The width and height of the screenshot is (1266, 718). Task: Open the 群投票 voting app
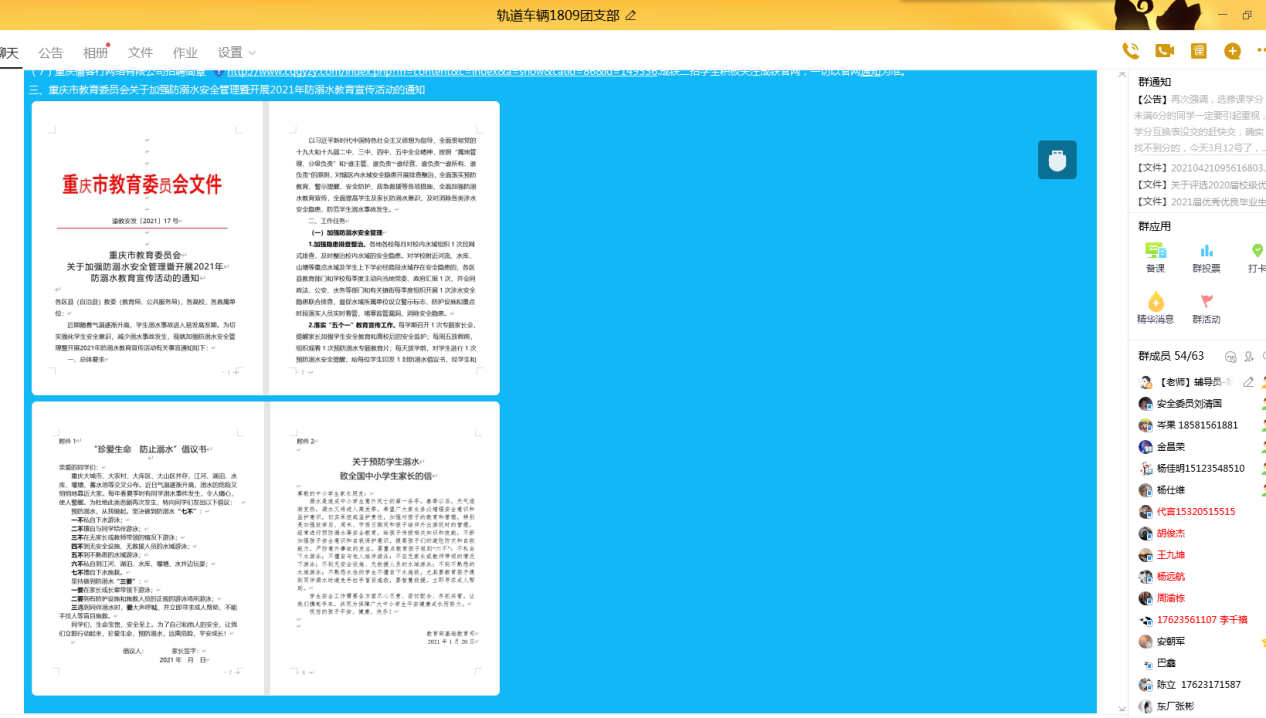coord(1206,257)
